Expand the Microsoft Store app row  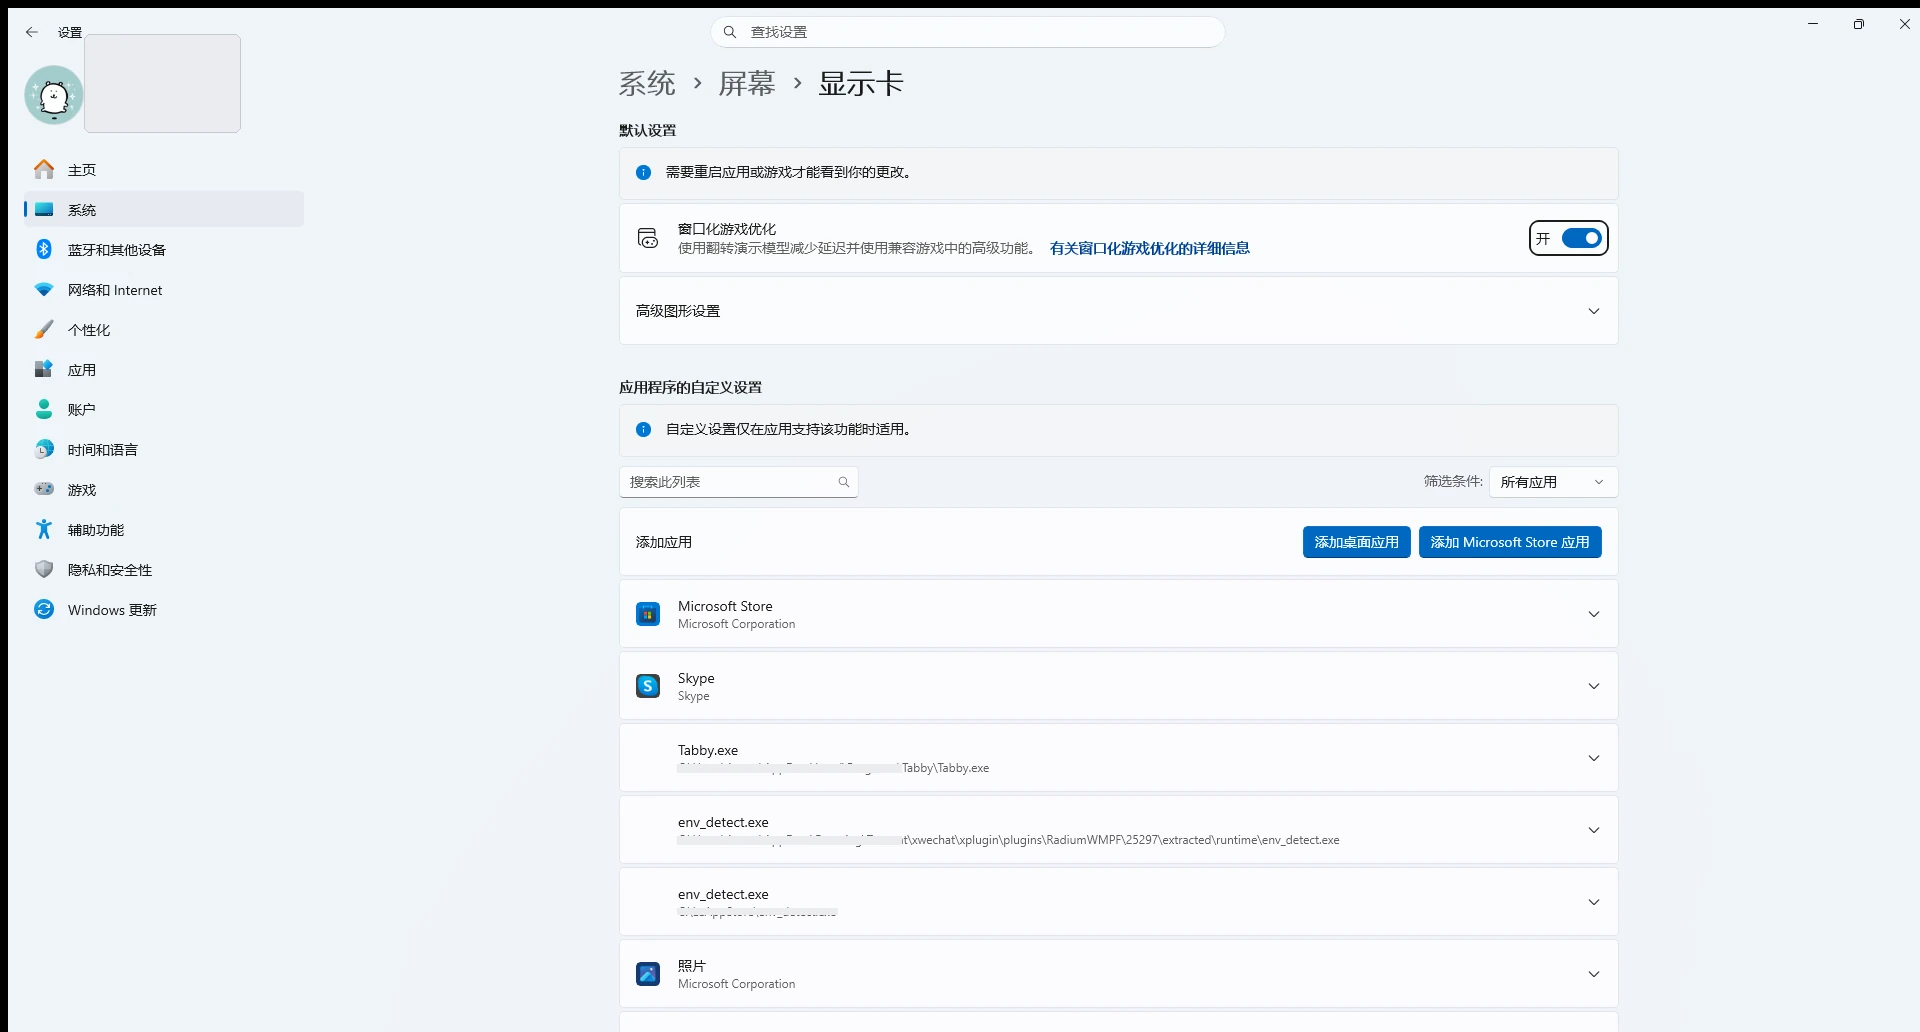tap(1118, 614)
